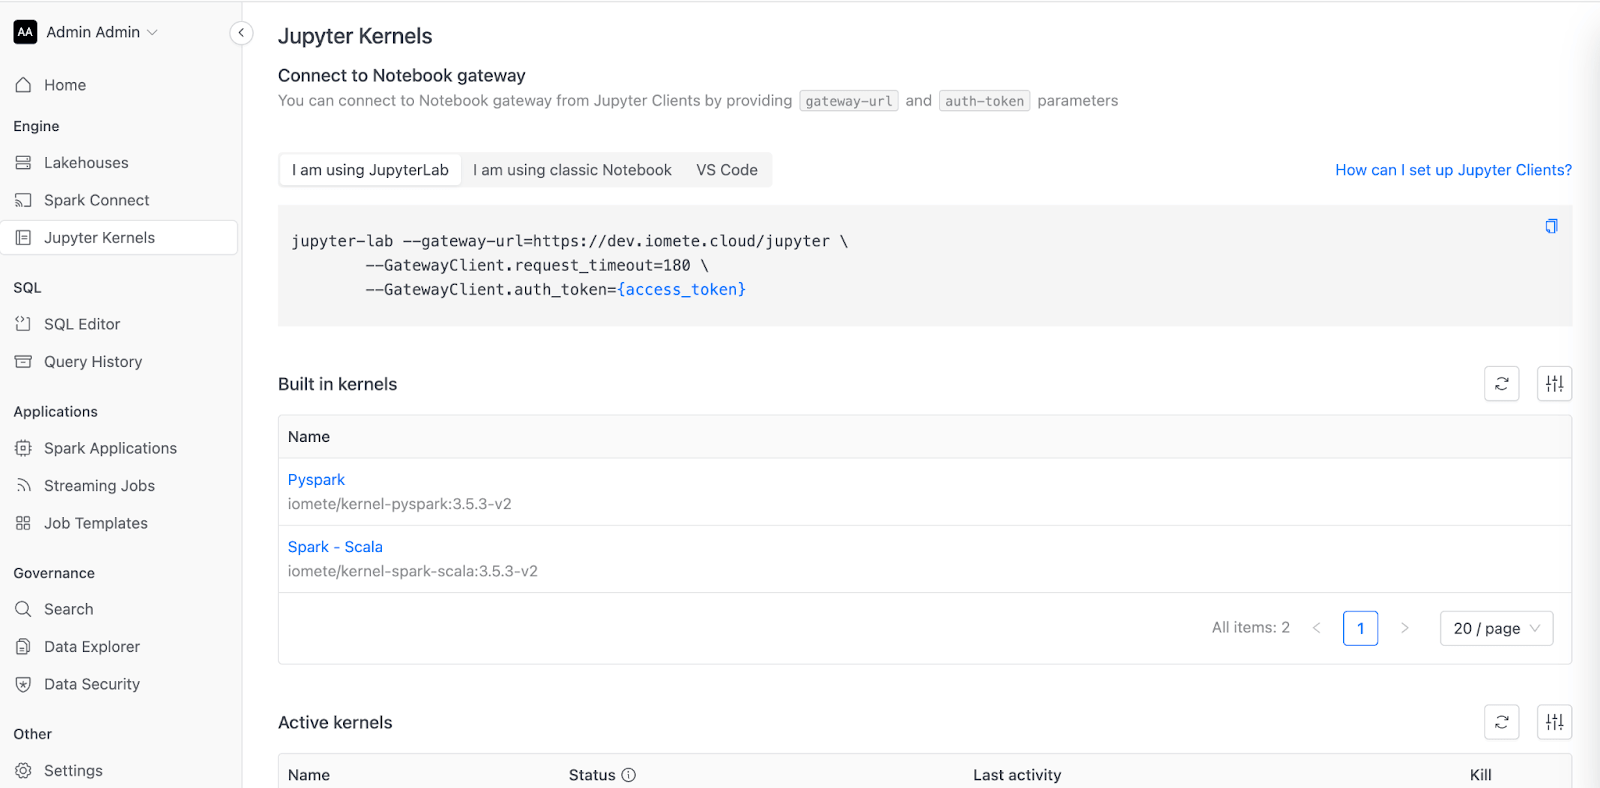Select the I am using JupyterLab tab

(370, 170)
